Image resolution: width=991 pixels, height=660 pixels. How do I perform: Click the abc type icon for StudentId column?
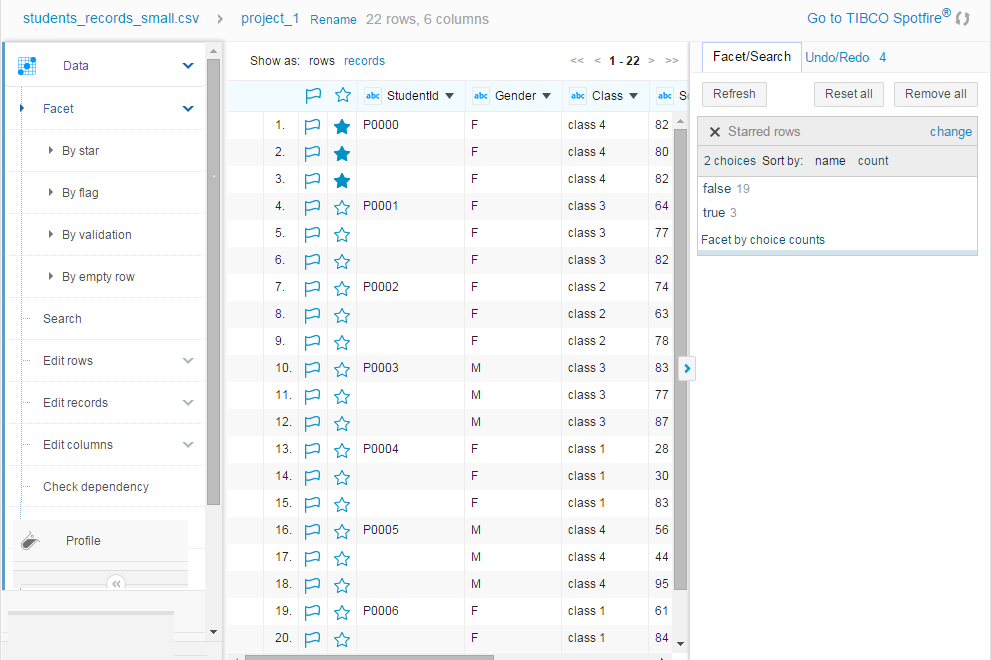tap(372, 96)
